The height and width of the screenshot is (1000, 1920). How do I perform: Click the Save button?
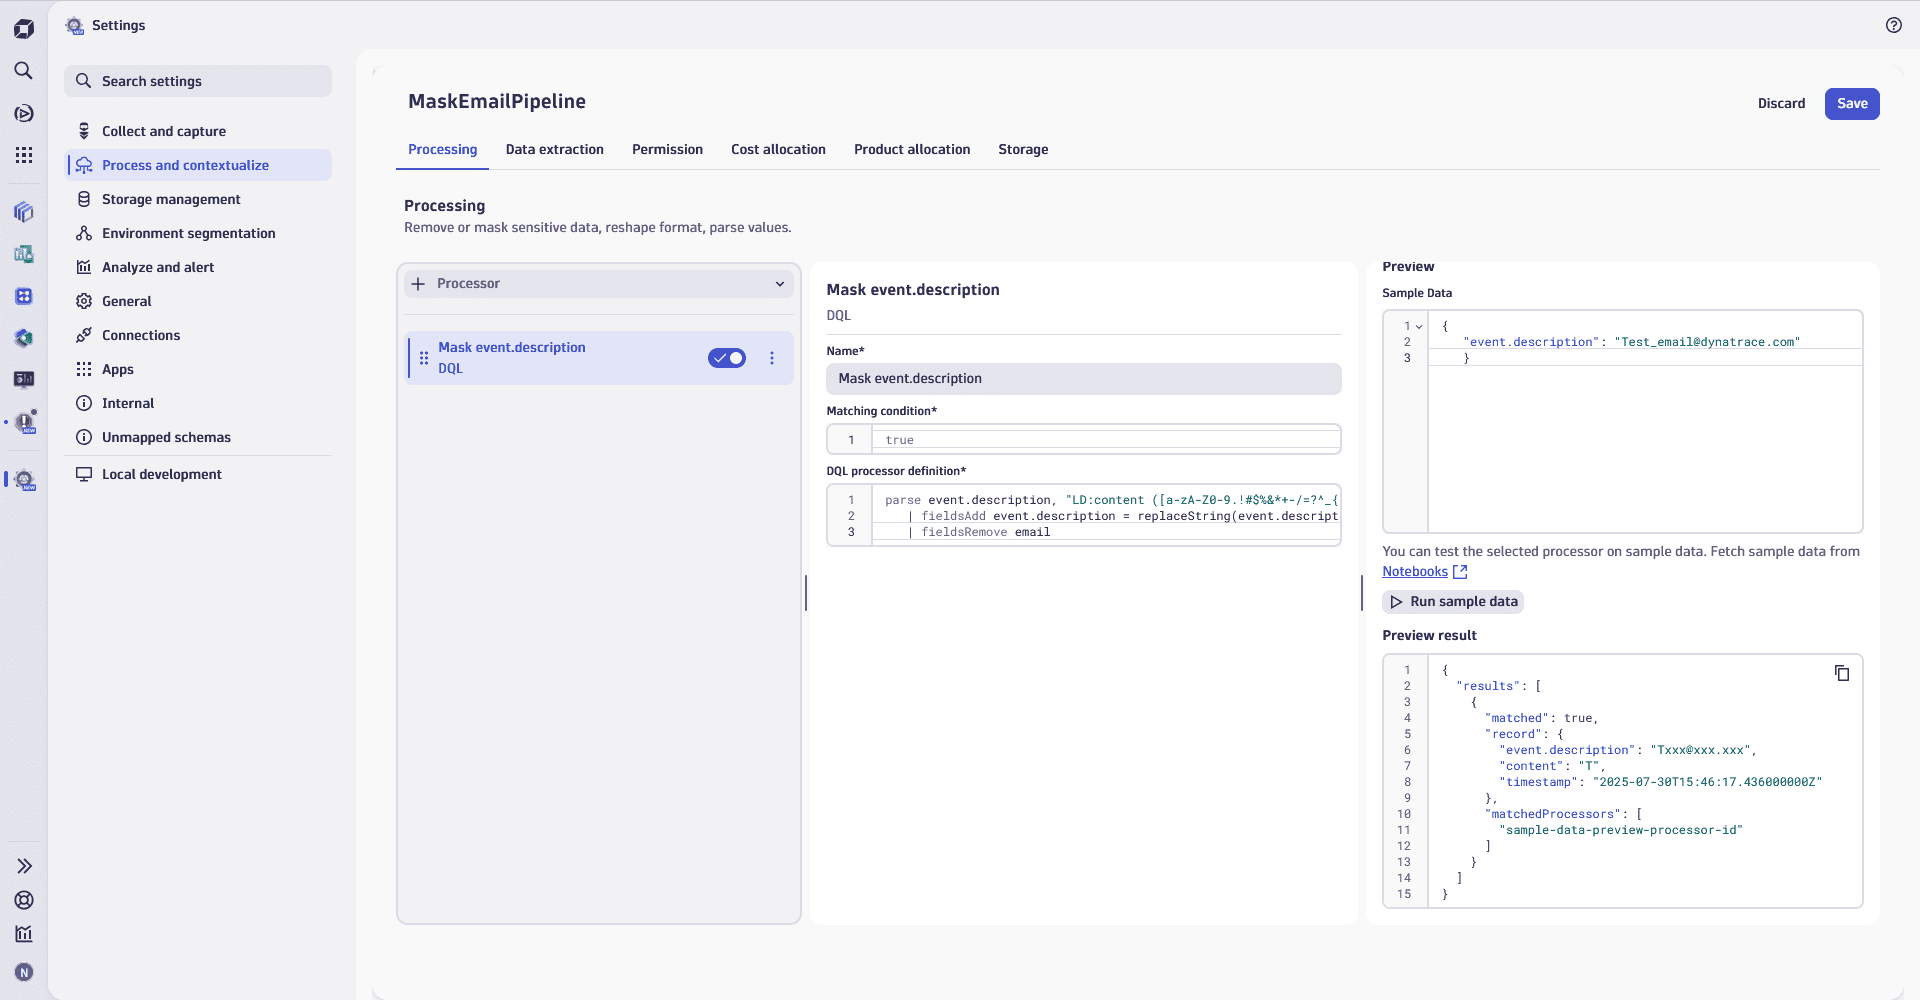1852,104
